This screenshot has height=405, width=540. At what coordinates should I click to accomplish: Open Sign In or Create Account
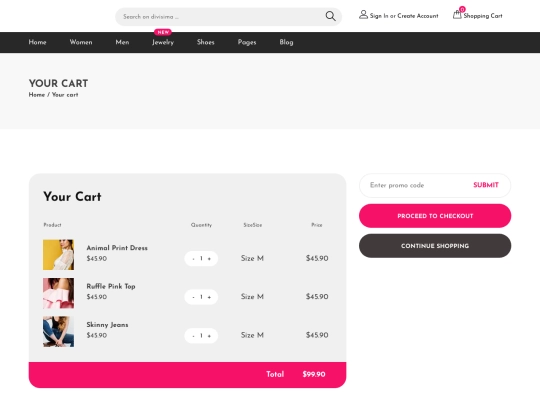[404, 16]
